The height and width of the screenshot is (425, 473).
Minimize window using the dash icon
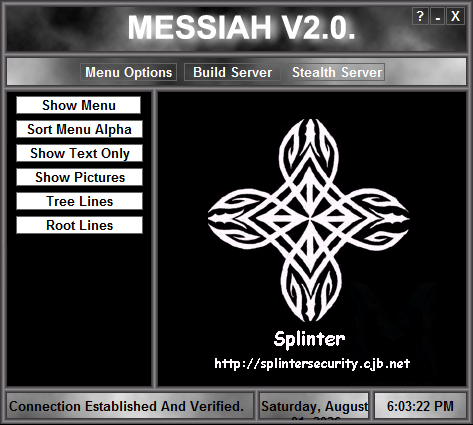[x=438, y=16]
